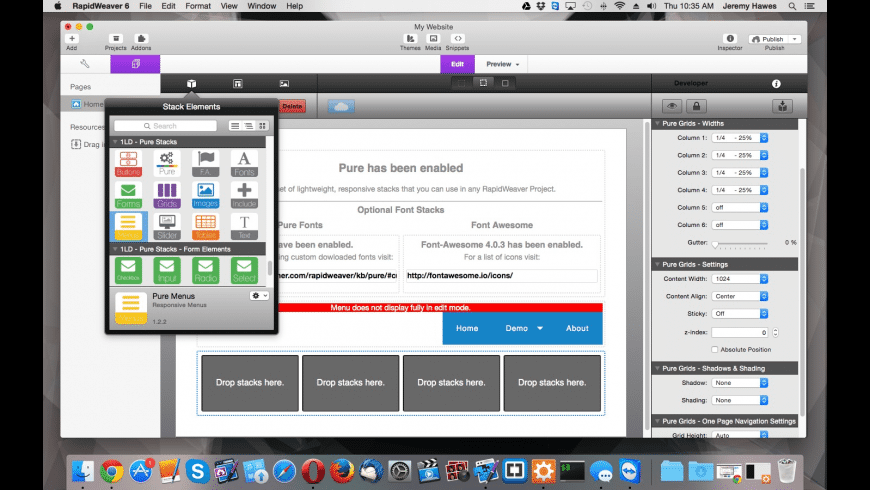Open the Media browser
Image resolution: width=870 pixels, height=490 pixels.
[433, 42]
